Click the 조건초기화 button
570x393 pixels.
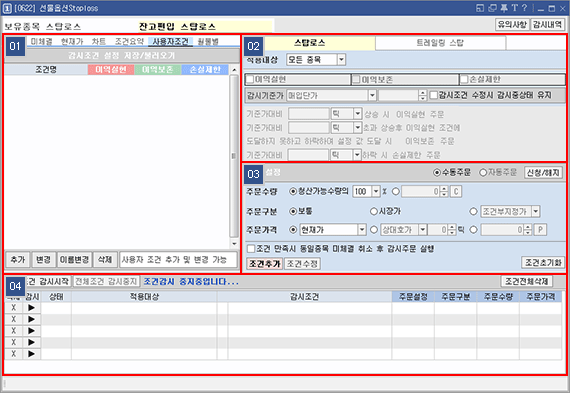click(543, 262)
